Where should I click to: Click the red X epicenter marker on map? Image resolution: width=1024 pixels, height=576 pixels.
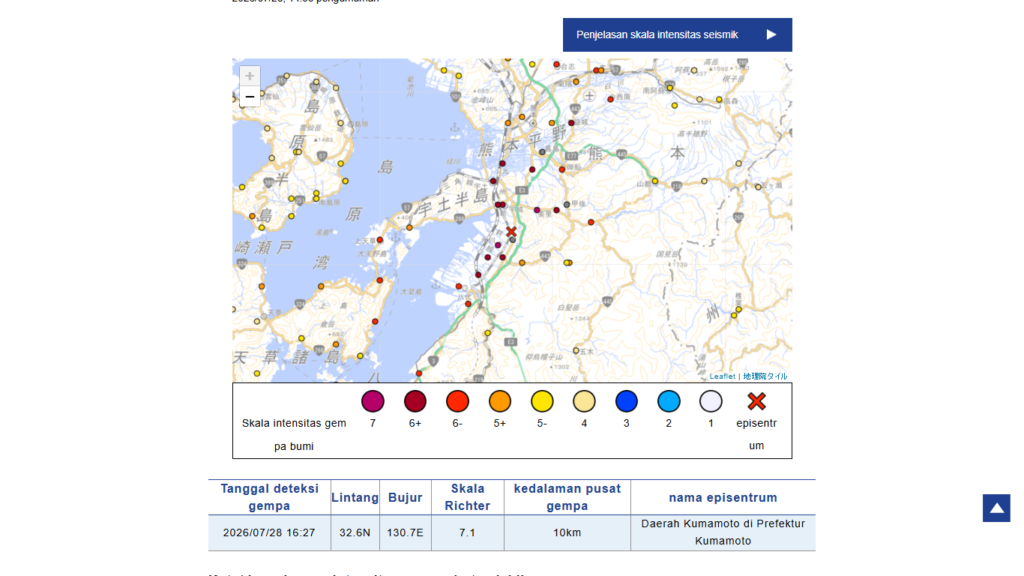(511, 232)
